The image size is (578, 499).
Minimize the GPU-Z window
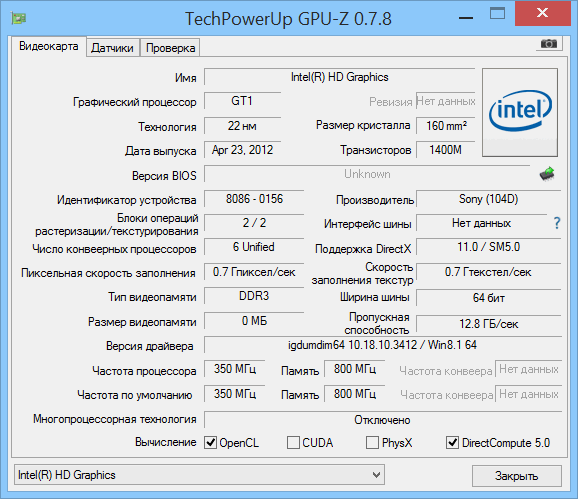coord(466,18)
